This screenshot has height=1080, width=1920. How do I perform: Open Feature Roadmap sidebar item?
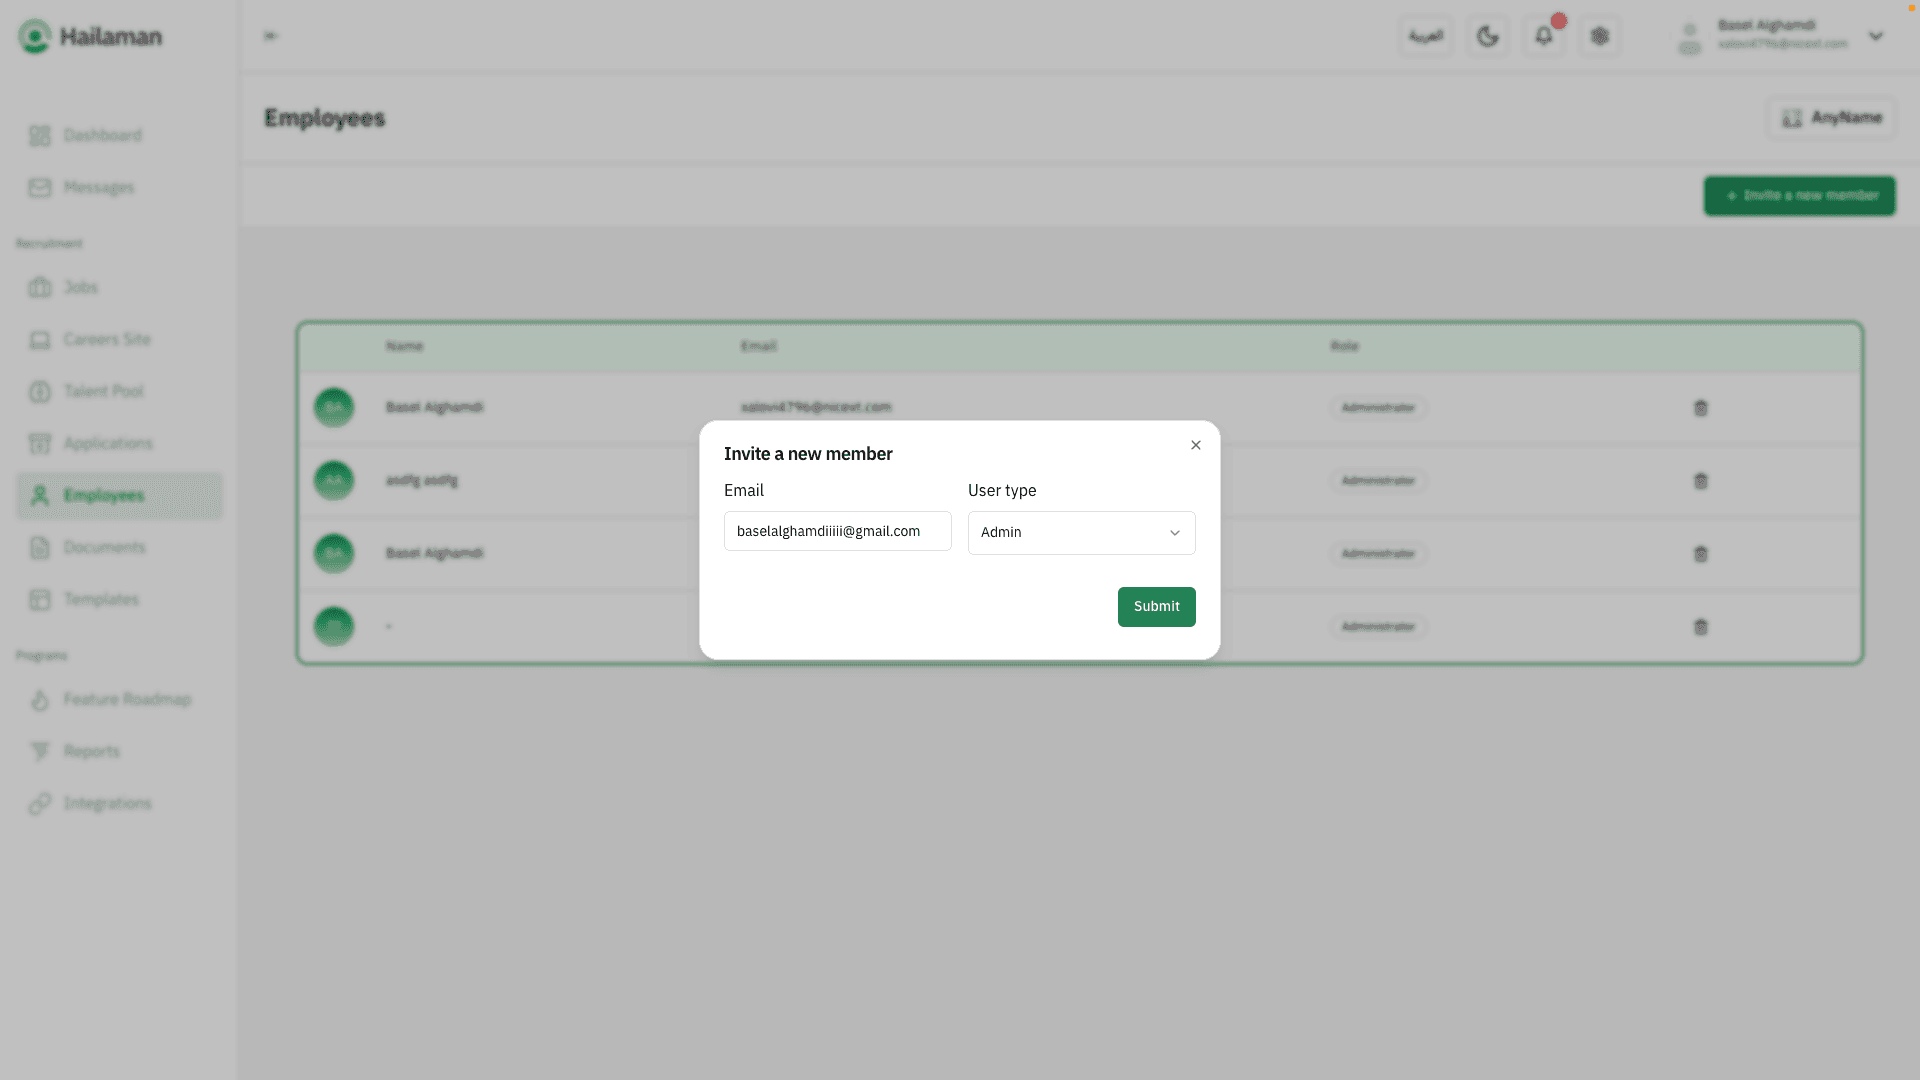point(126,699)
